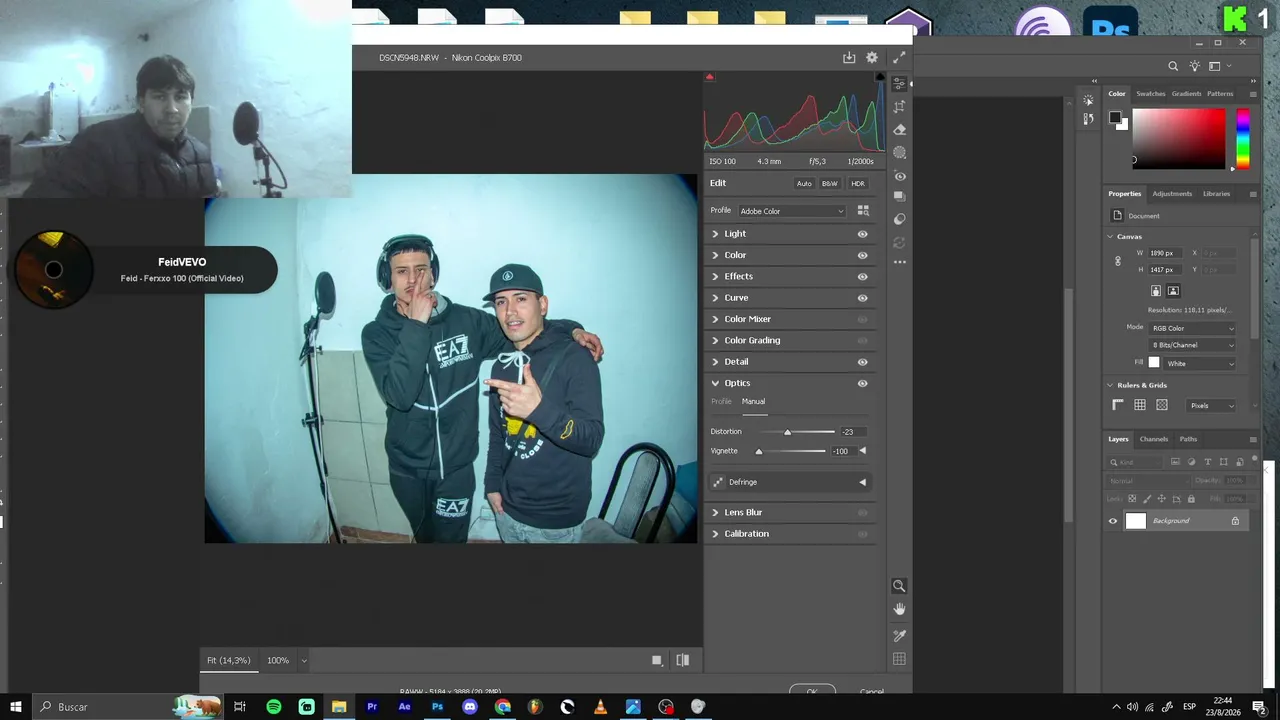Image resolution: width=1280 pixels, height=720 pixels.
Task: Switch to the Swatches tab
Action: [1150, 94]
